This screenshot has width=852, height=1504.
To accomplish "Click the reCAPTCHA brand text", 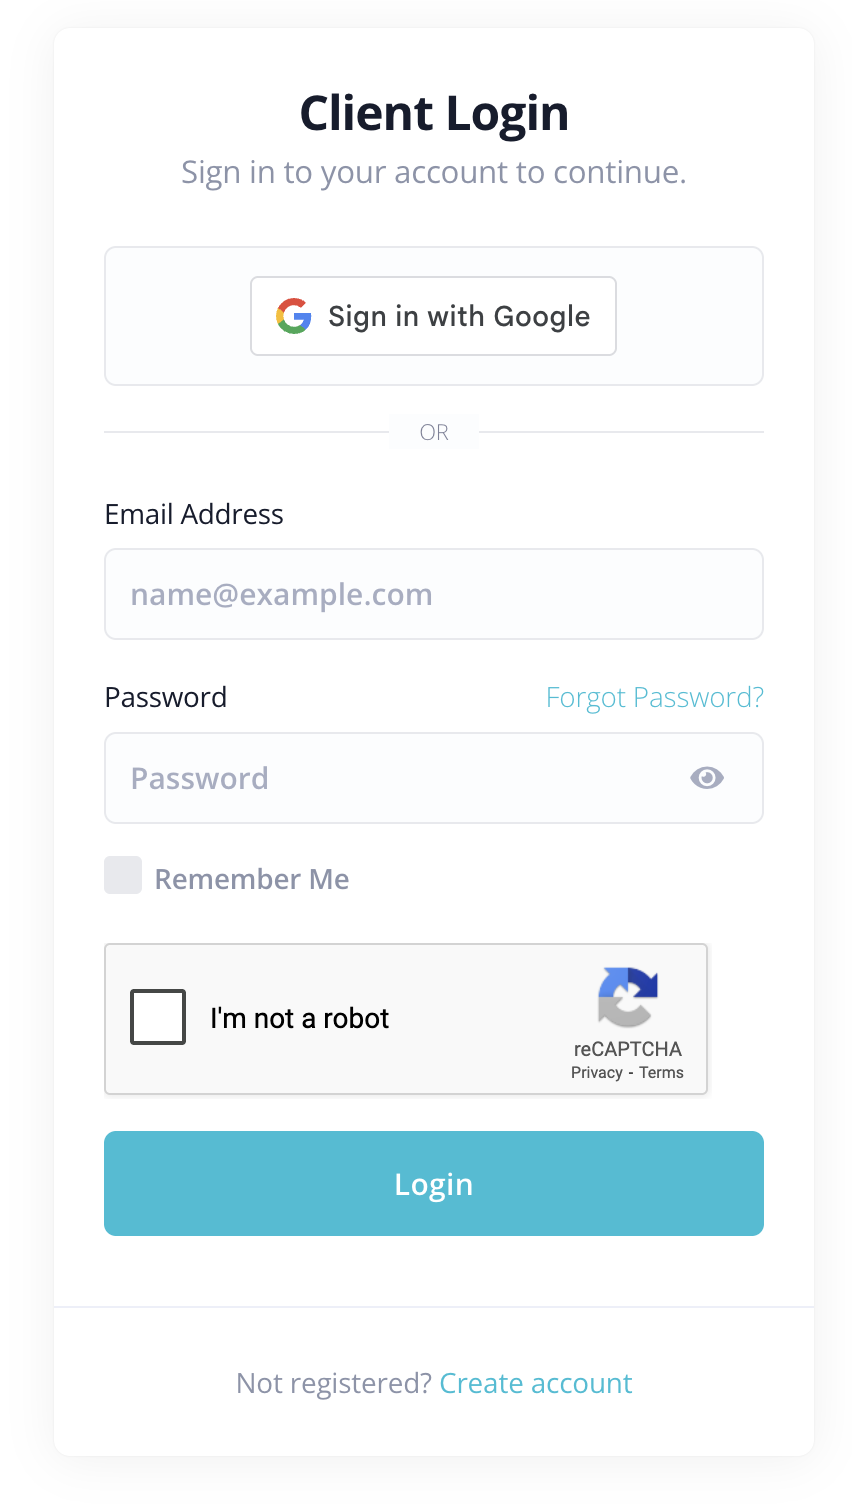I will (x=628, y=1049).
